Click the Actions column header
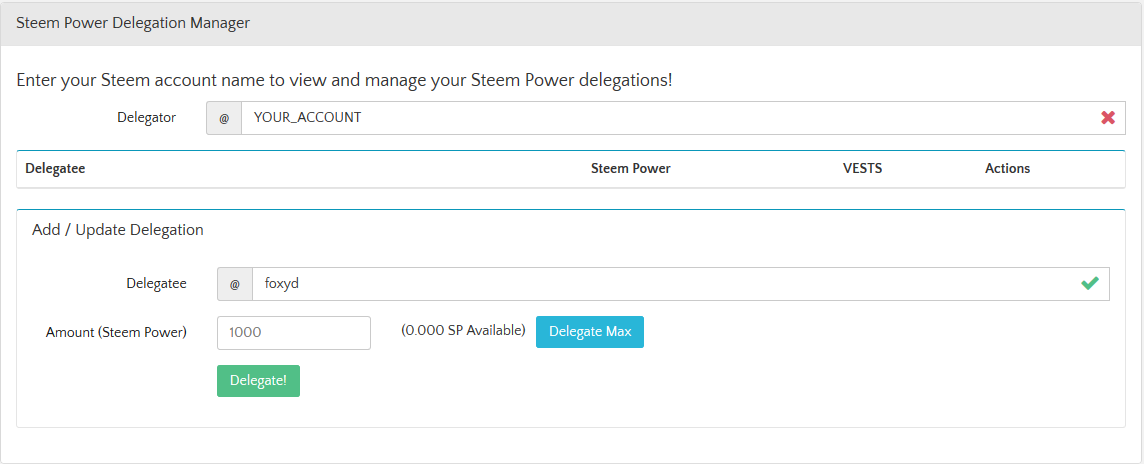The image size is (1144, 464). tap(1007, 169)
